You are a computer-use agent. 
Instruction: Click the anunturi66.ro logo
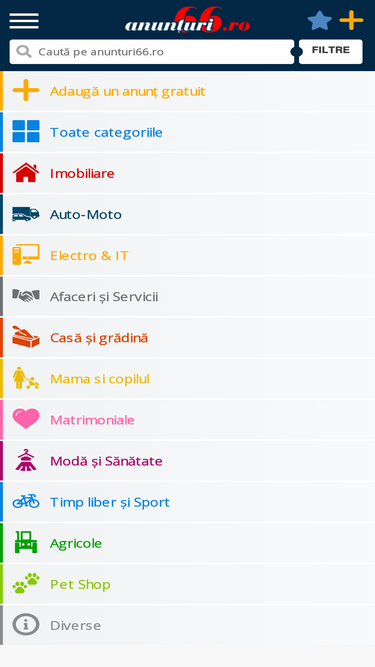(188, 20)
